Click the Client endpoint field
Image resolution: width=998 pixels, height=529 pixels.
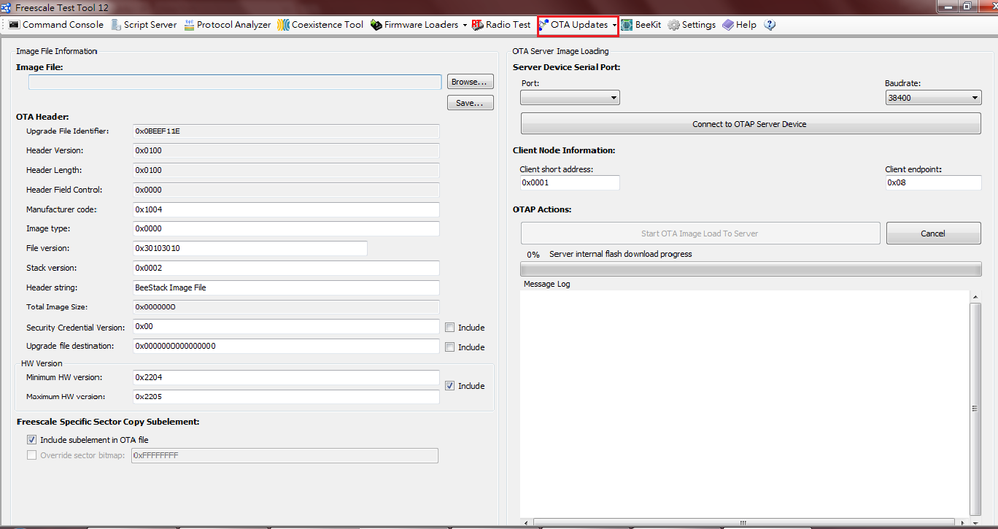click(x=933, y=183)
